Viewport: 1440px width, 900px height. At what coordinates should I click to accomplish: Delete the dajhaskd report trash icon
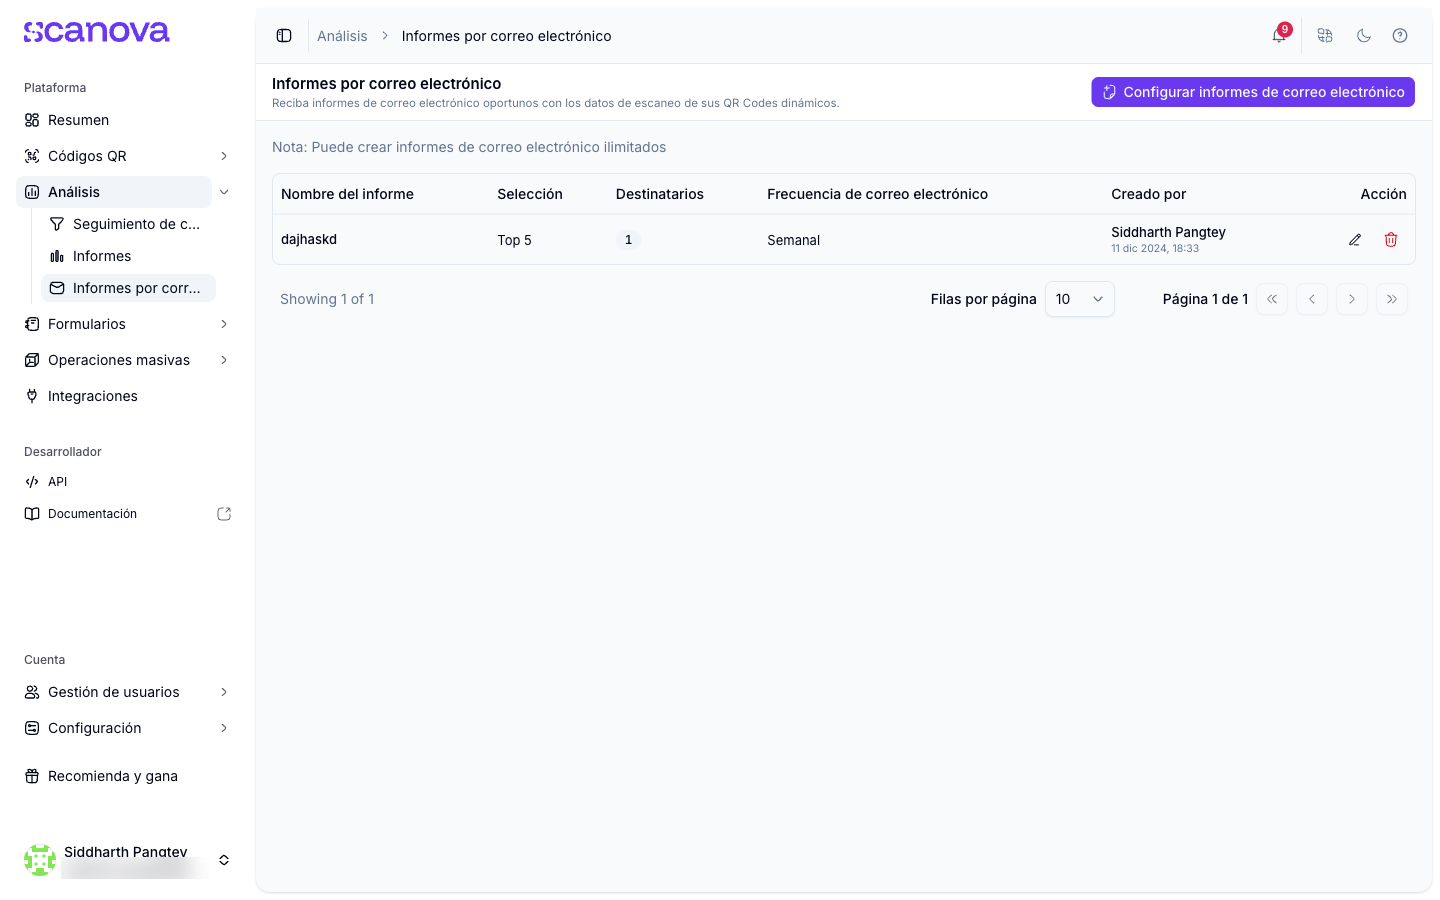tap(1391, 240)
